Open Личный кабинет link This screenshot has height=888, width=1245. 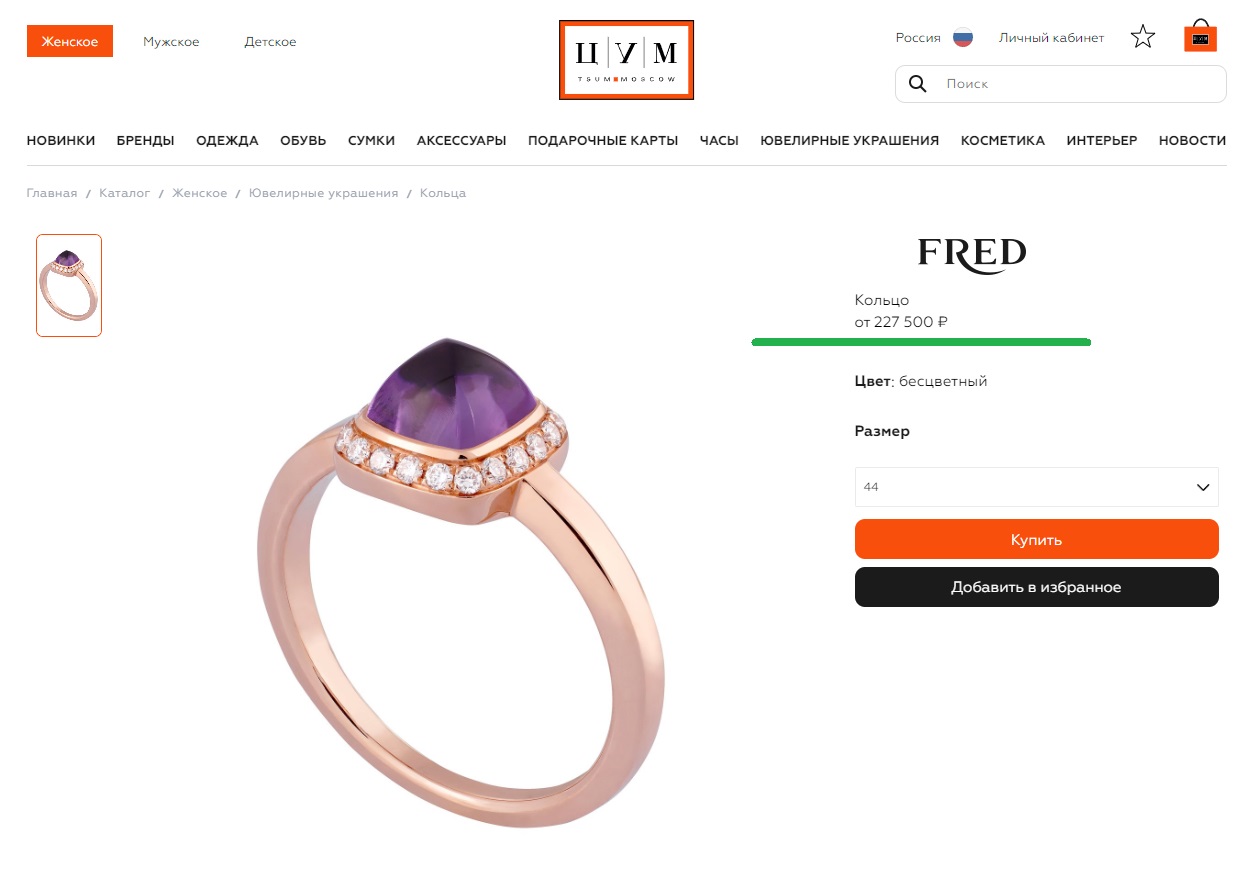1051,38
